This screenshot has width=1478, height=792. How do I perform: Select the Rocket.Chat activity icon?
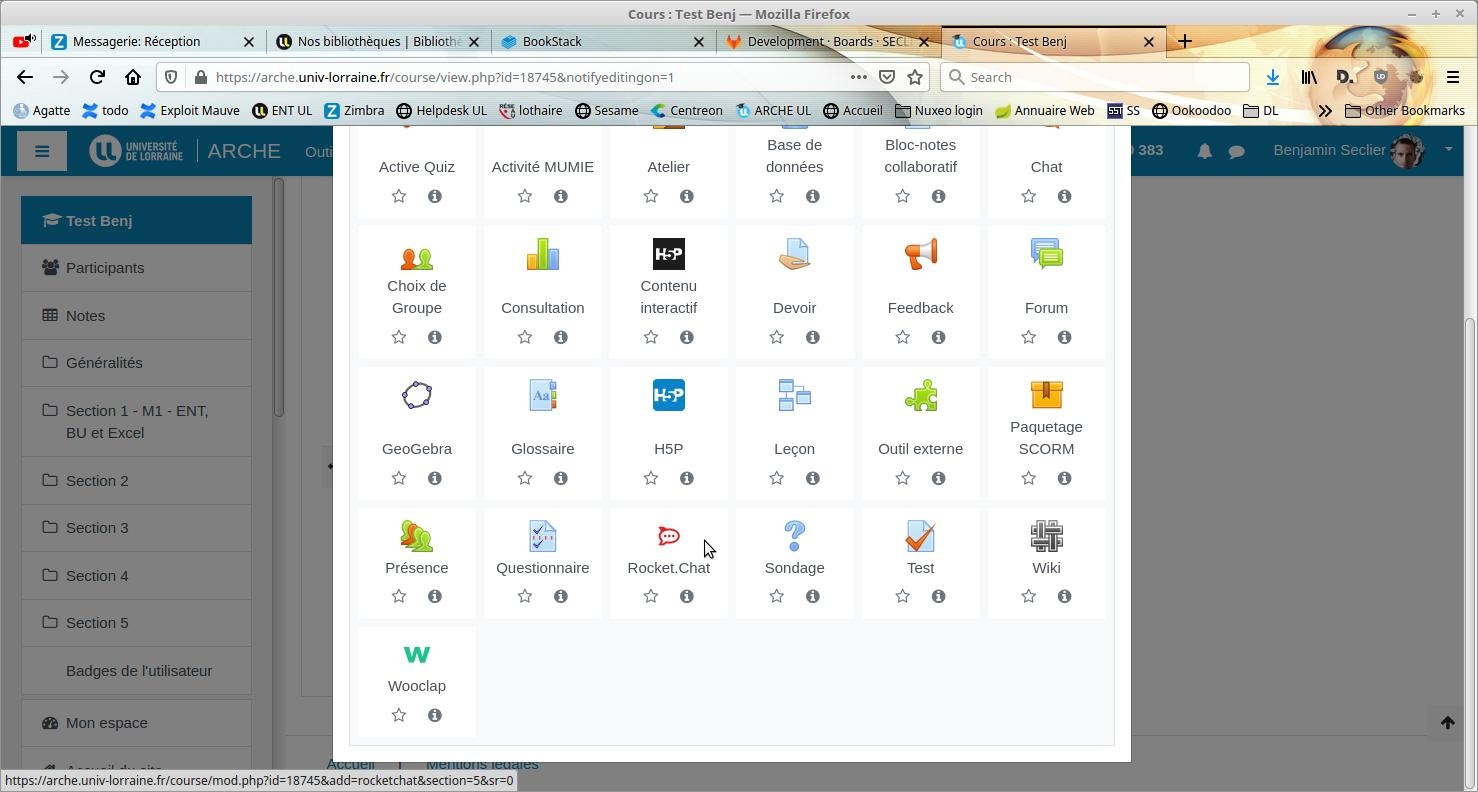click(x=668, y=537)
